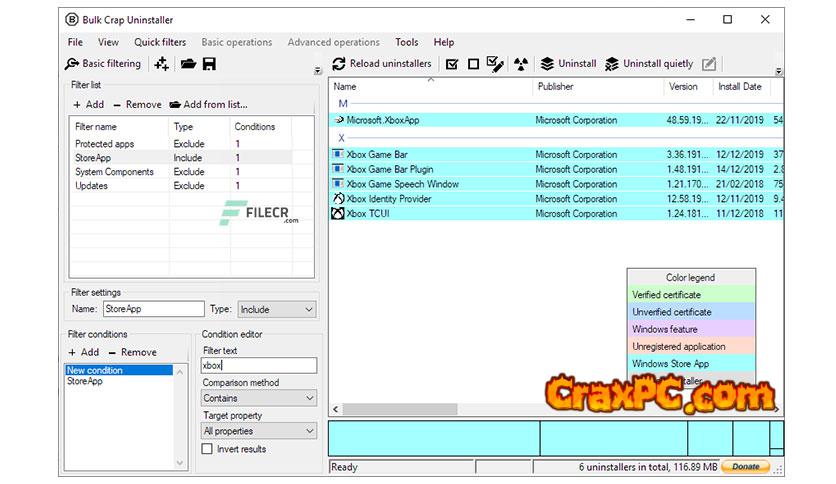Viewport: 836px width, 484px height.
Task: Enable the Invert results checkbox
Action: (x=208, y=449)
